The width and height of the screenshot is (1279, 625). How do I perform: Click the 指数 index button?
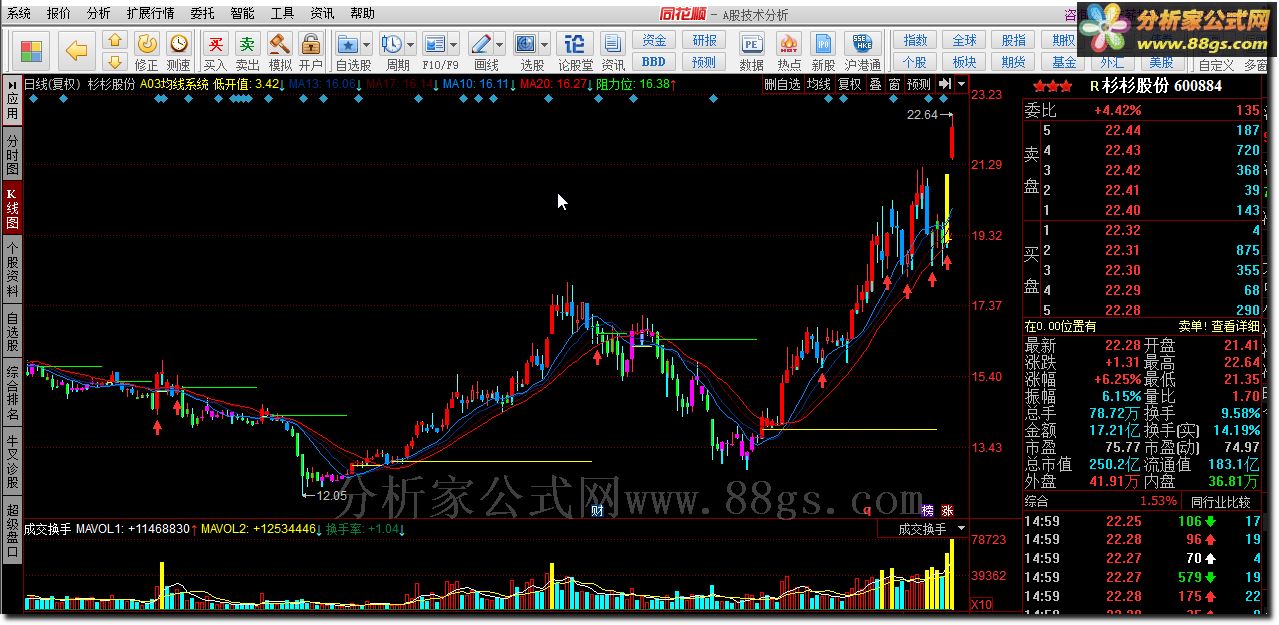tap(915, 40)
